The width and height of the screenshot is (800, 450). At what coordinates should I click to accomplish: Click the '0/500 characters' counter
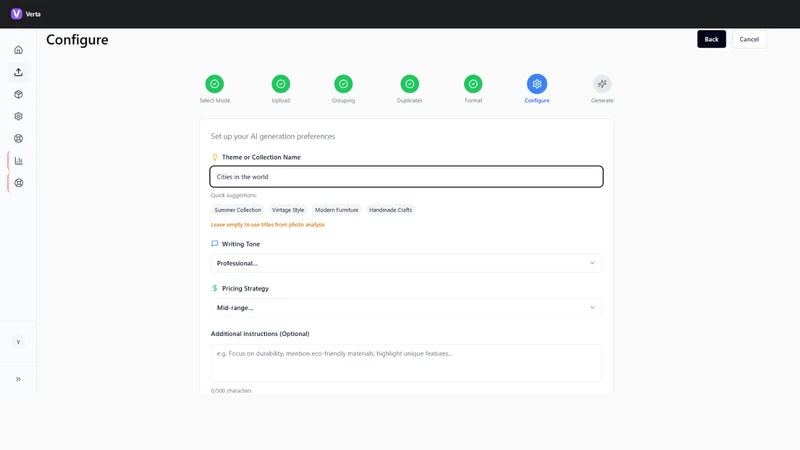click(231, 391)
